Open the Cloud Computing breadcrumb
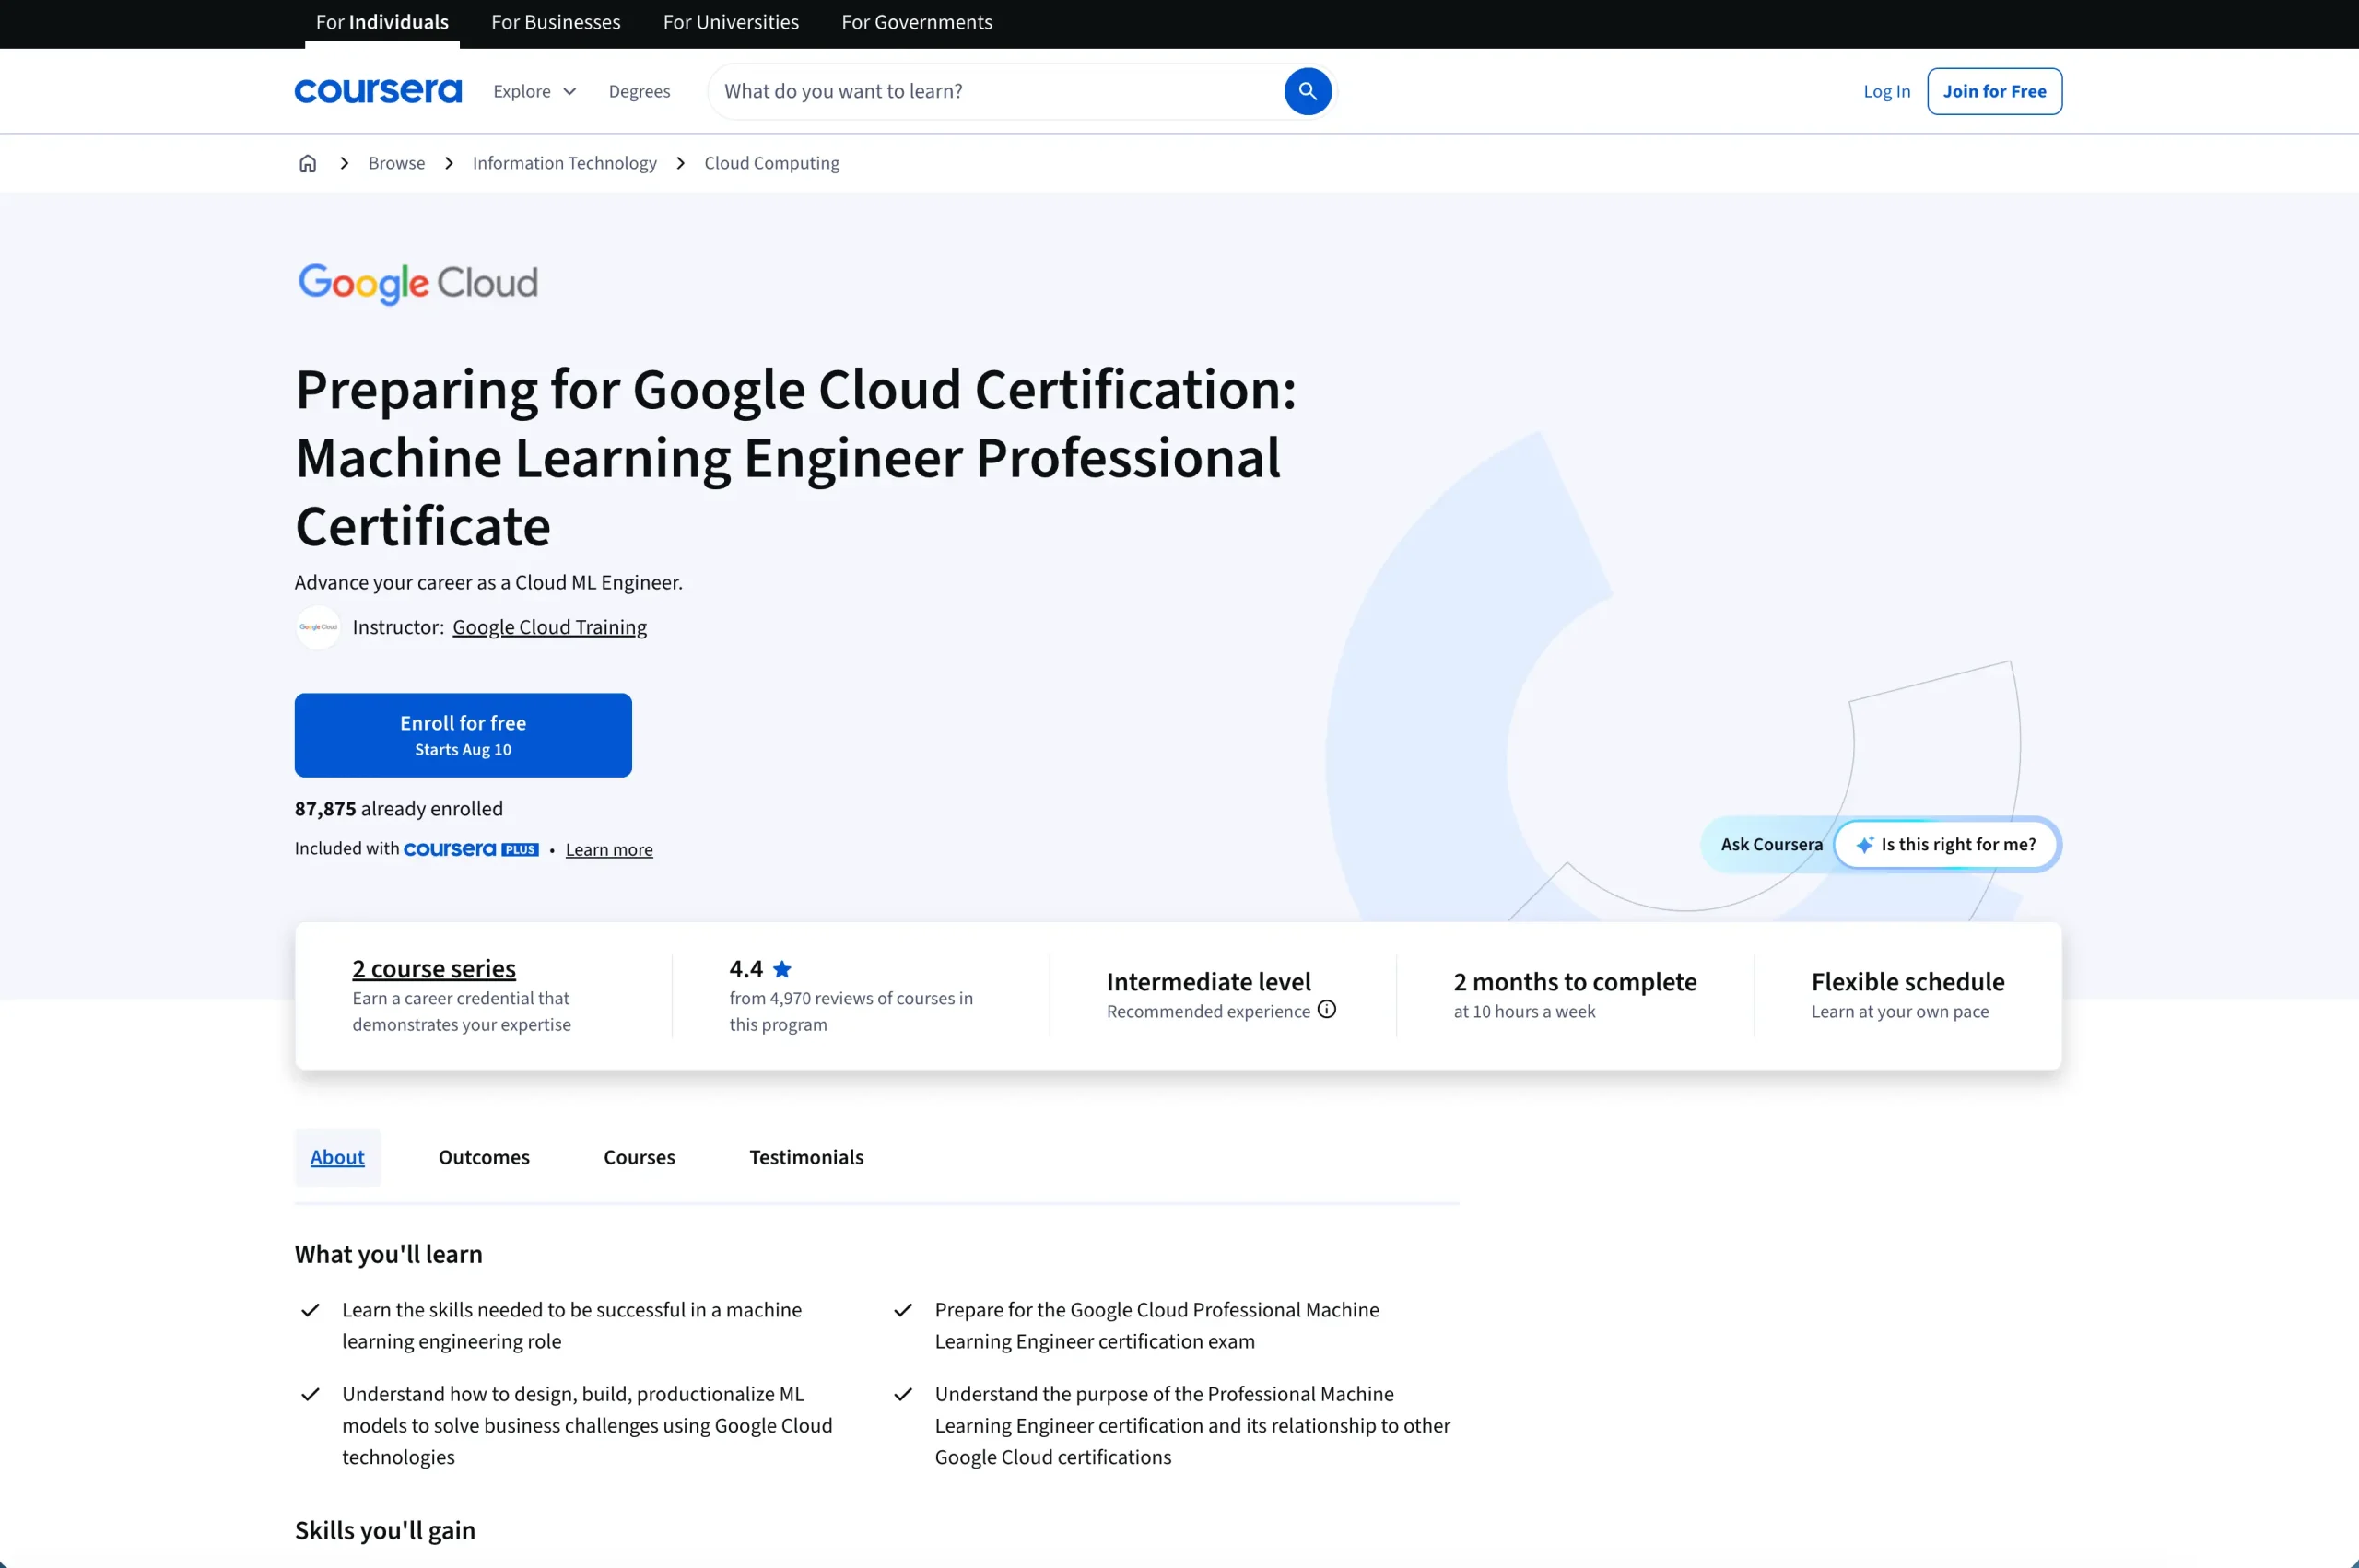 (772, 163)
